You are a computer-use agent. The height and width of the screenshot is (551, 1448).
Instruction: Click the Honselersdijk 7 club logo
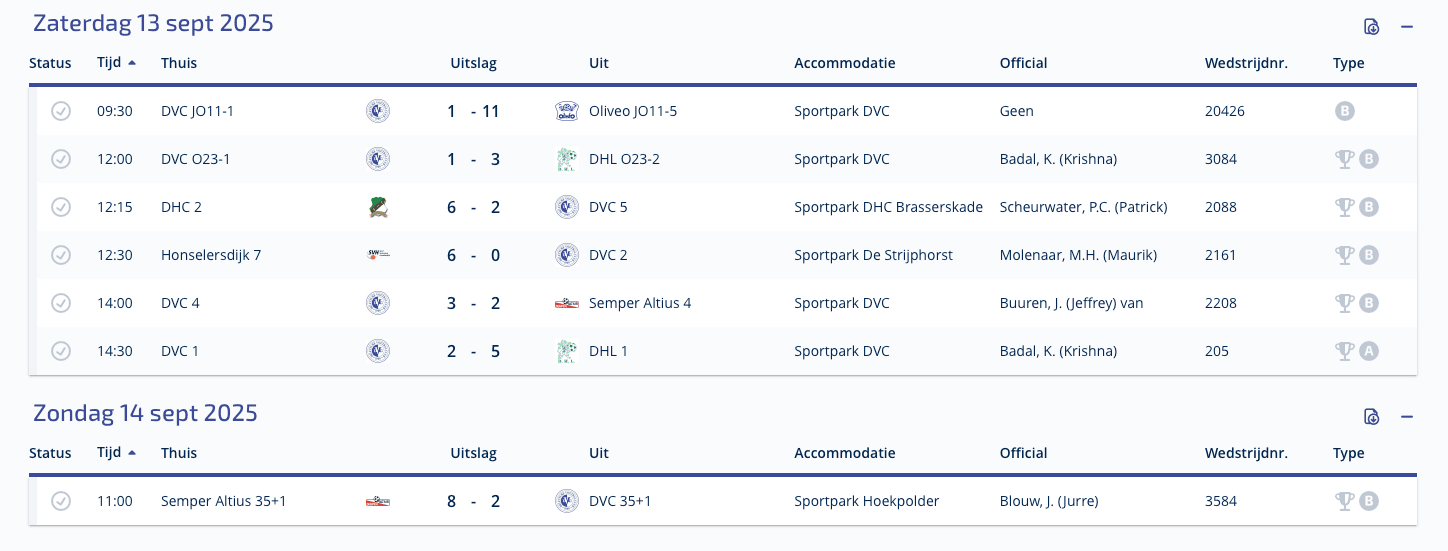pyautogui.click(x=378, y=255)
